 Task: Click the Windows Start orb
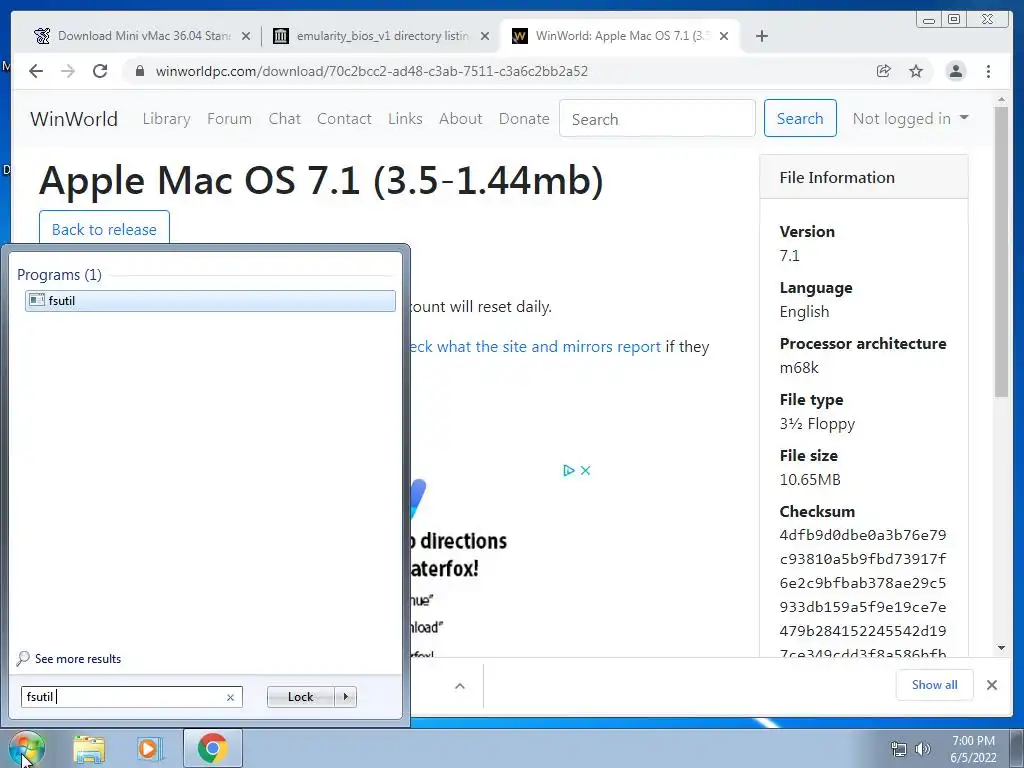[26, 748]
